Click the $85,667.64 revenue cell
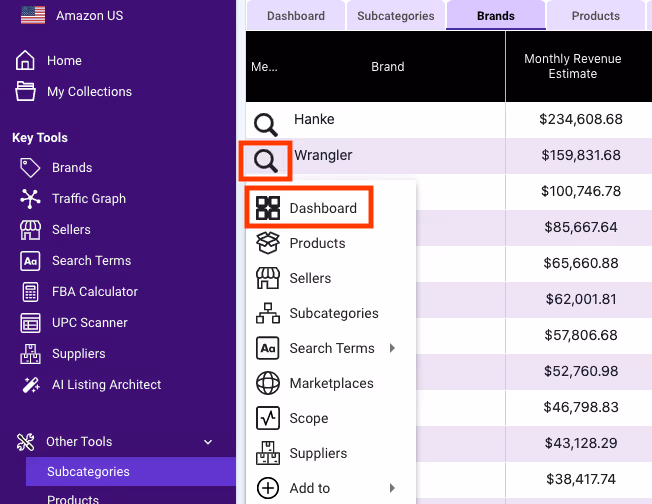Screen dimensions: 652x504 coord(581,227)
